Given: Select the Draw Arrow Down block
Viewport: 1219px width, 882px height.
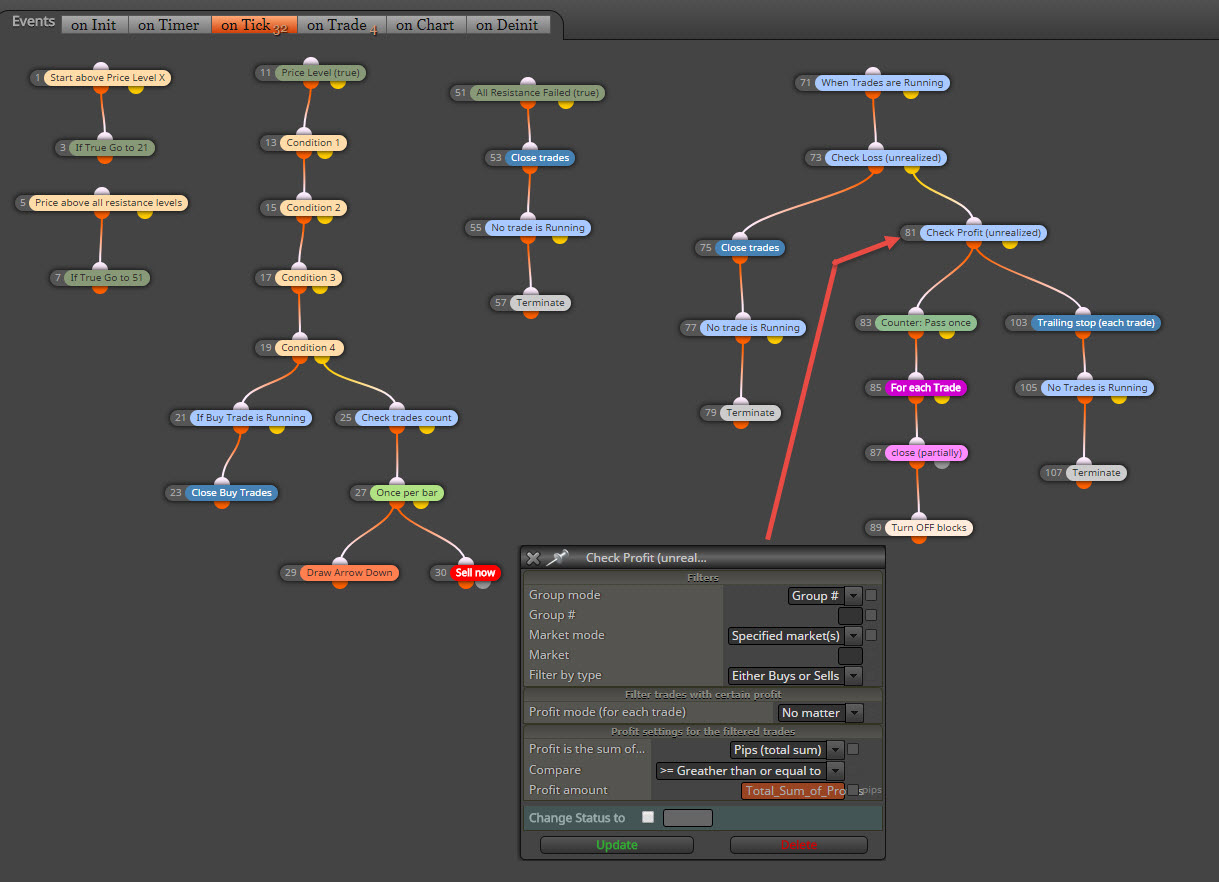Looking at the screenshot, I should (x=349, y=573).
